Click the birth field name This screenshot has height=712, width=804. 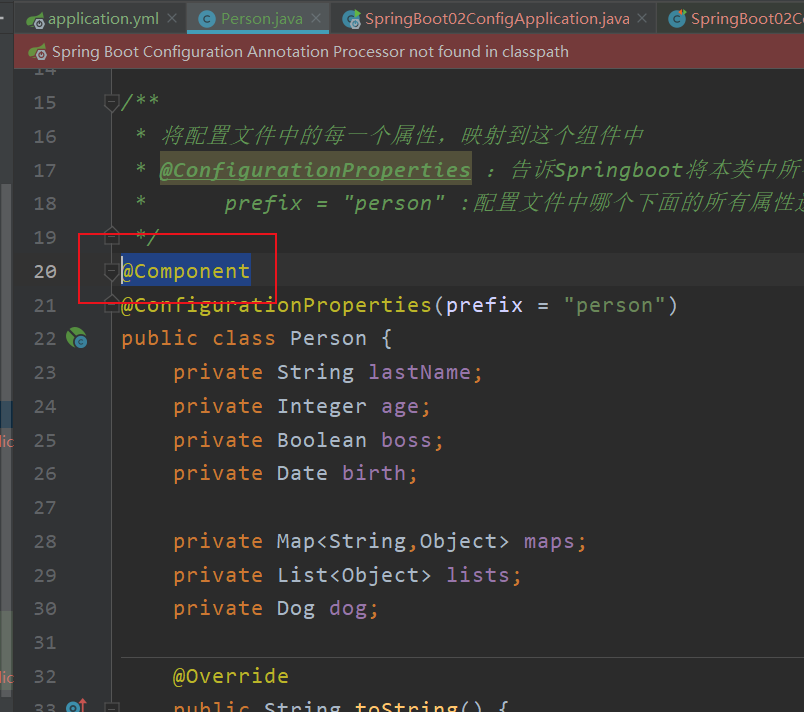tap(374, 473)
